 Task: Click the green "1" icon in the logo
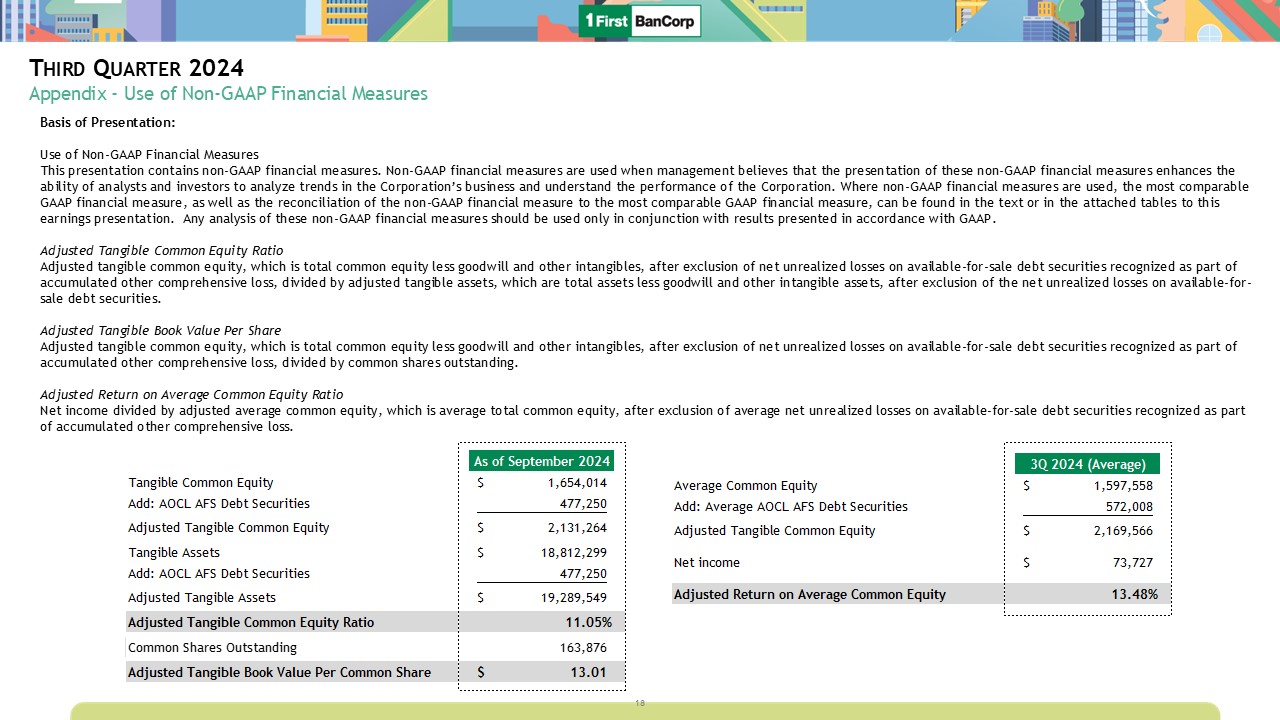coord(590,21)
